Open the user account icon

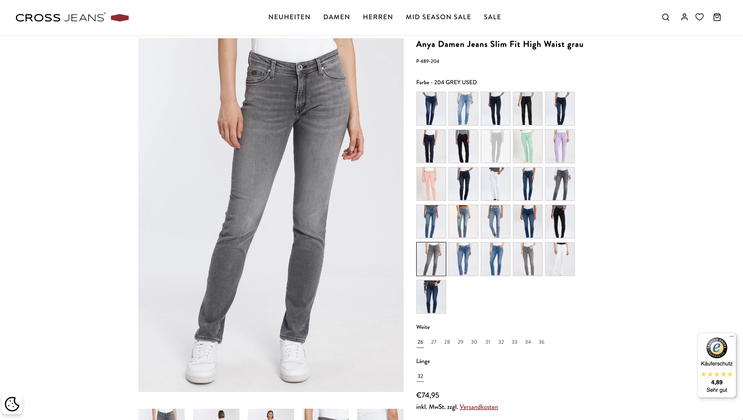coord(684,17)
